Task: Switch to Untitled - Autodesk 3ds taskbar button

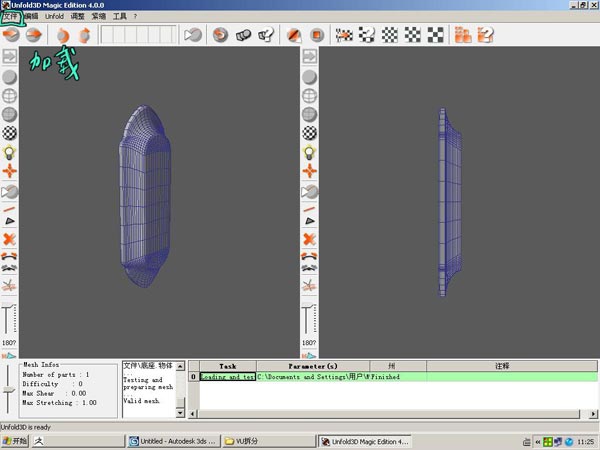Action: click(174, 441)
